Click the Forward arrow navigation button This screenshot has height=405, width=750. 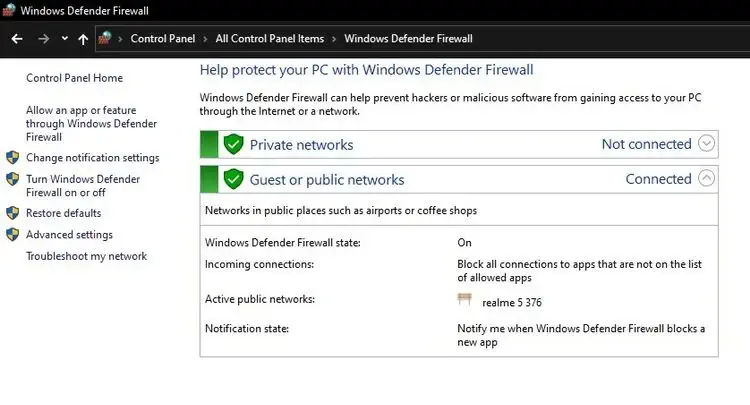tap(44, 39)
